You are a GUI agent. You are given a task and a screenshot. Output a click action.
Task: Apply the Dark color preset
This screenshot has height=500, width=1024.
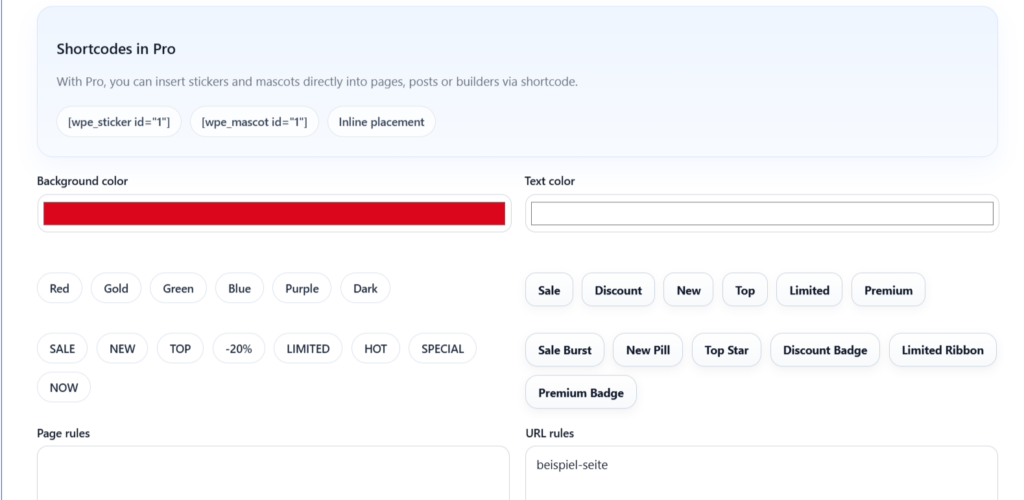click(365, 289)
